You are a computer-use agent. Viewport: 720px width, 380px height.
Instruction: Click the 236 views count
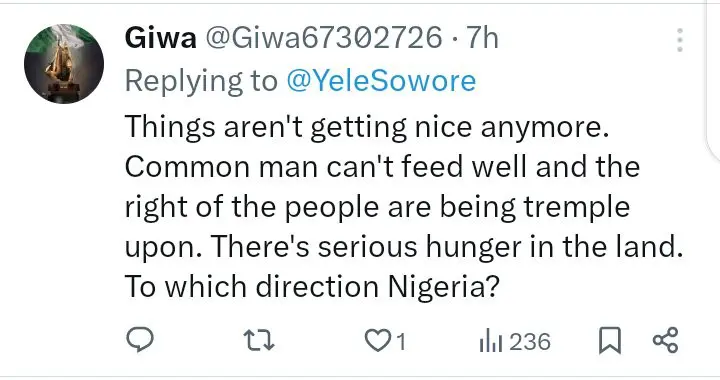click(529, 342)
